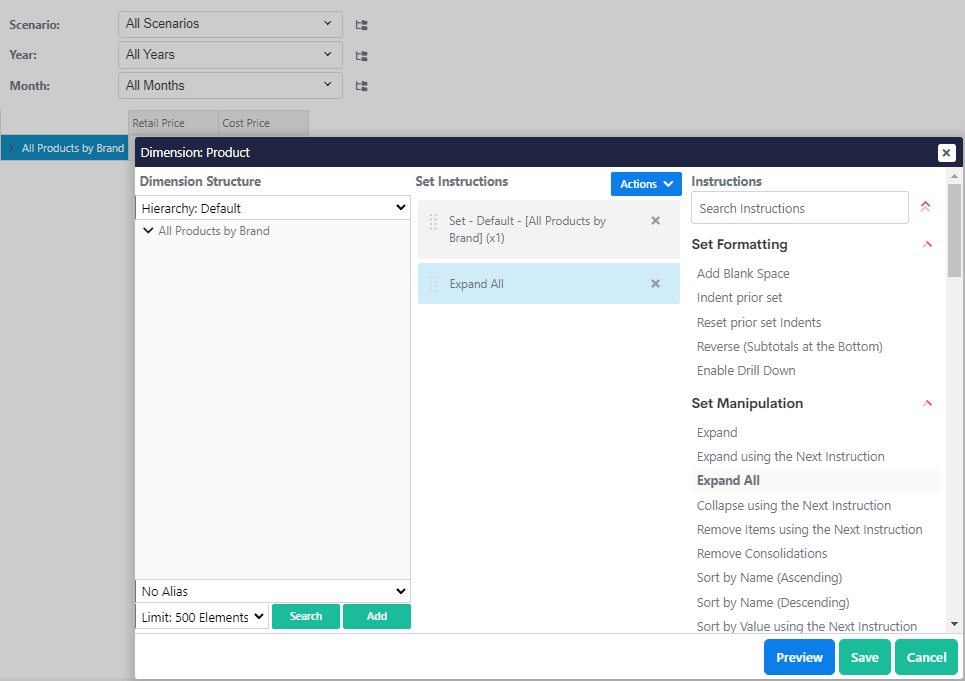Click drag handle of Expand All instruction
Viewport: 965px width, 681px height.
click(x=433, y=284)
